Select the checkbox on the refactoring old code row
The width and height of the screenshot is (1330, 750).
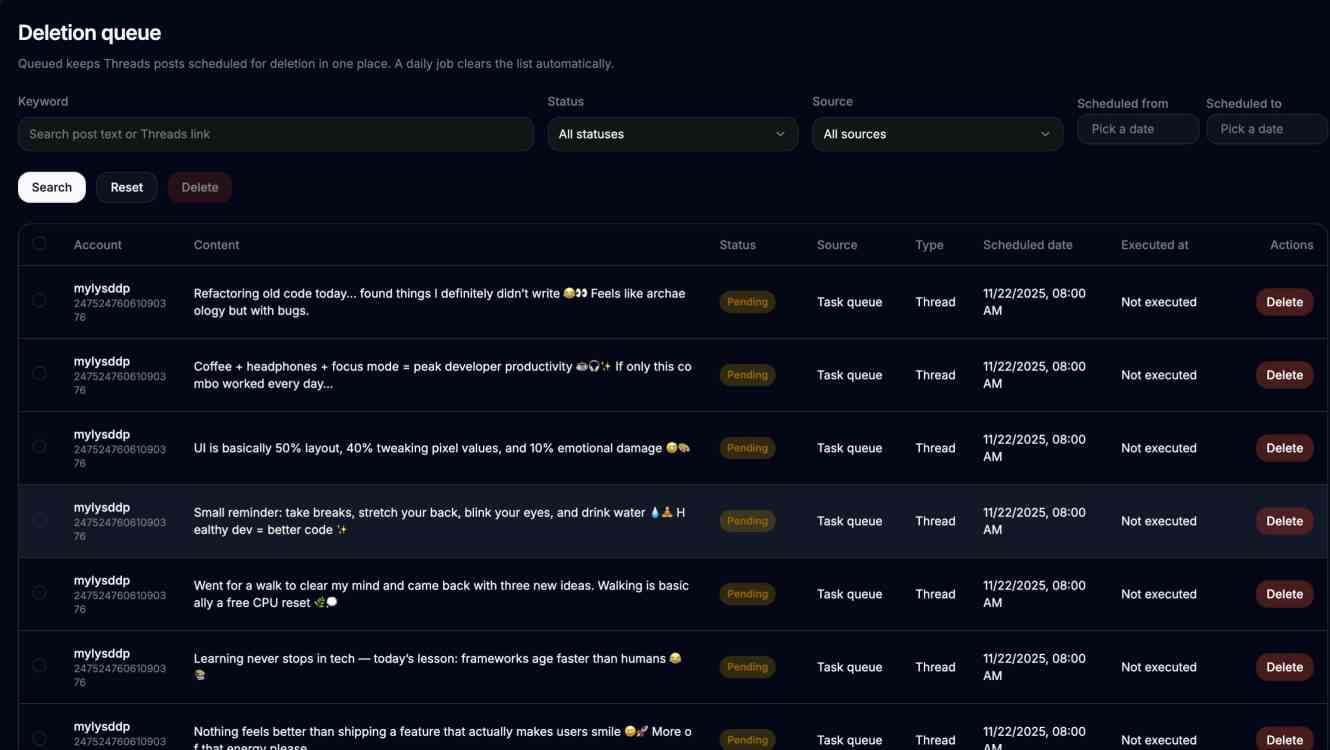40,301
